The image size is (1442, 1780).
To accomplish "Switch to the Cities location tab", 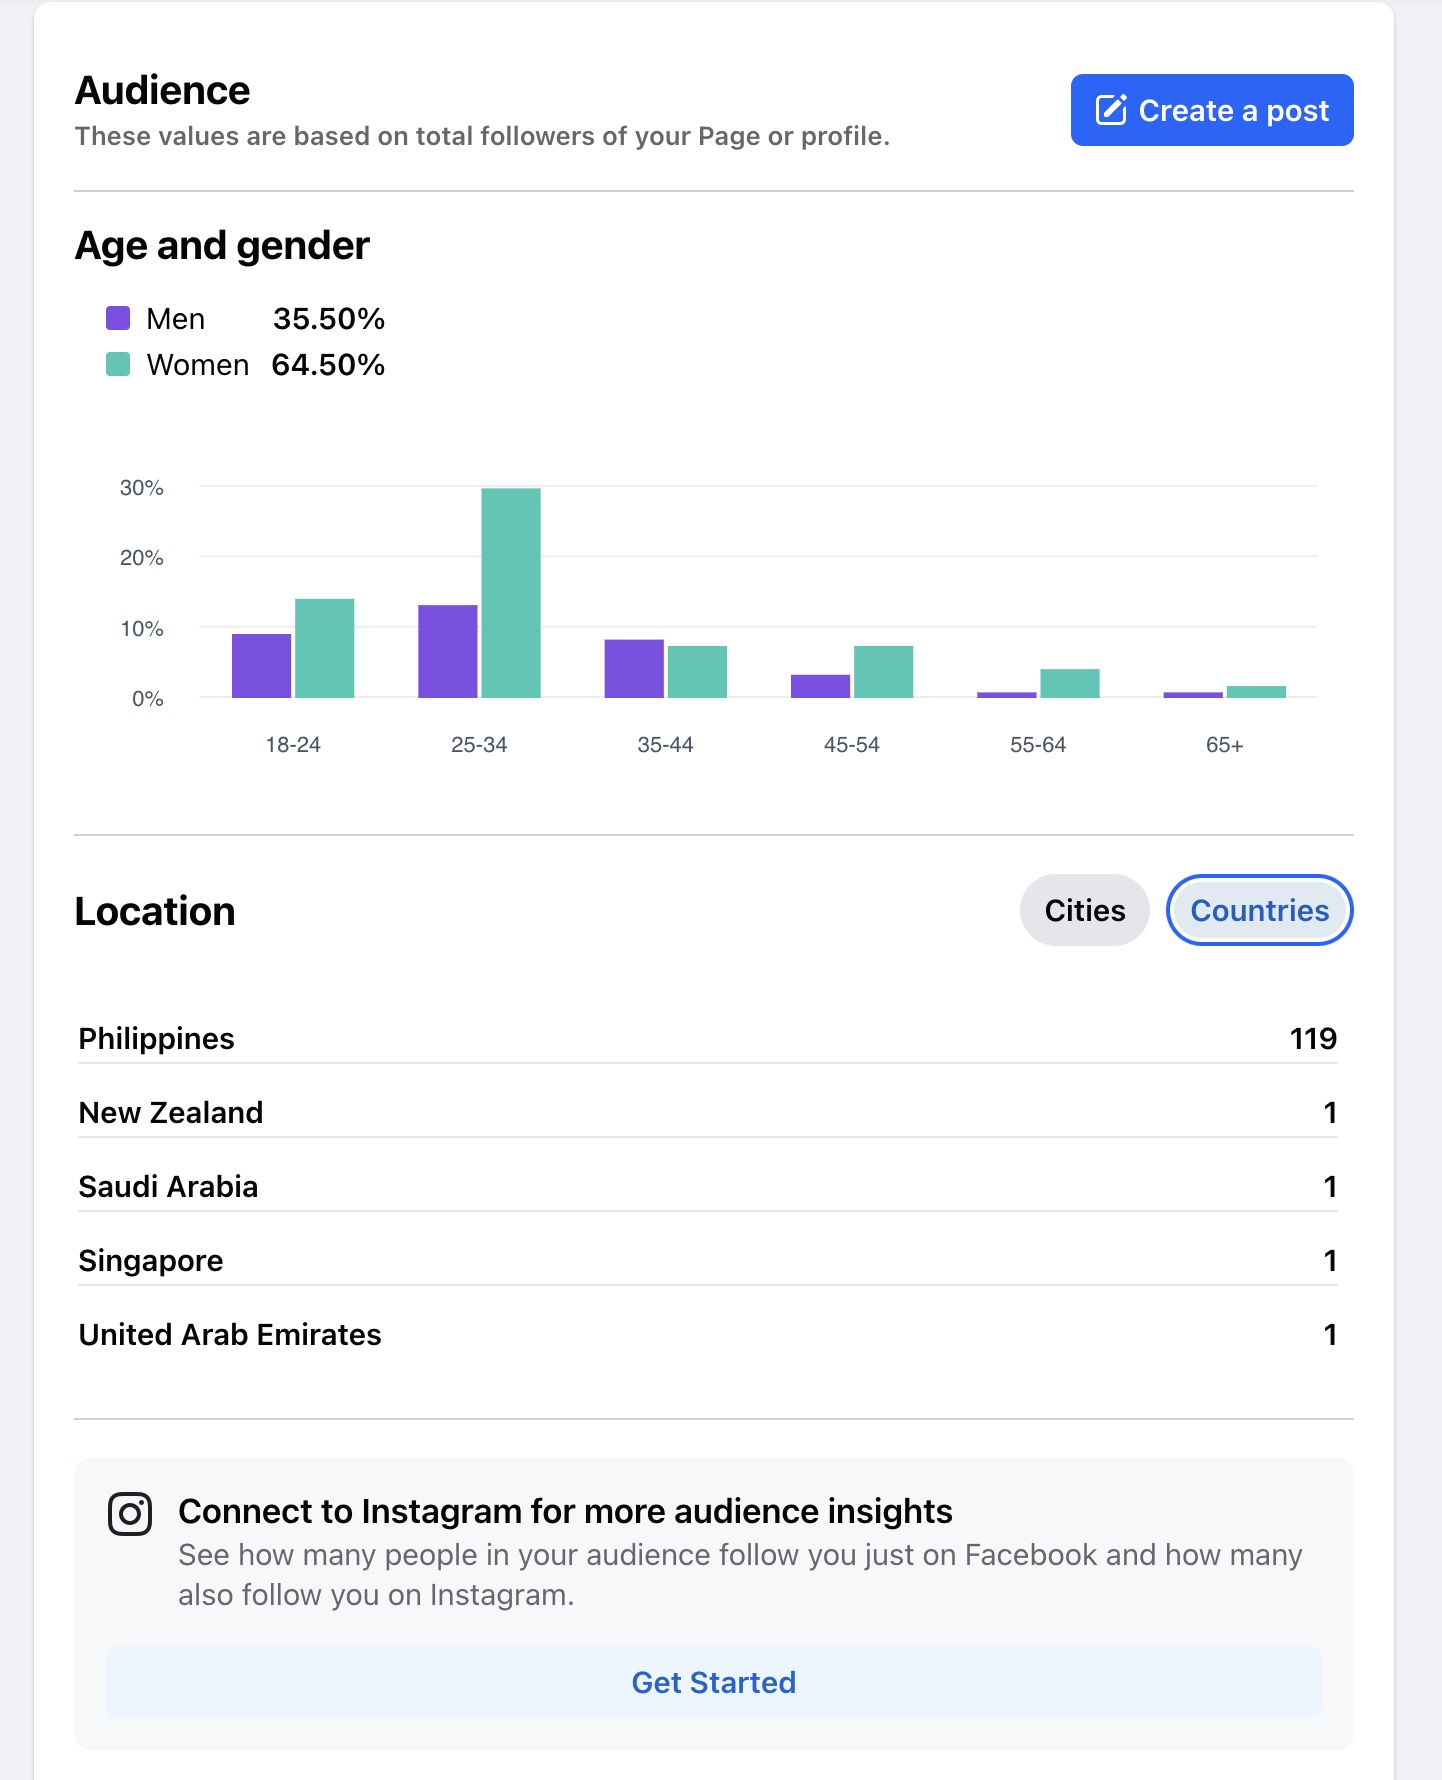I will coord(1084,910).
